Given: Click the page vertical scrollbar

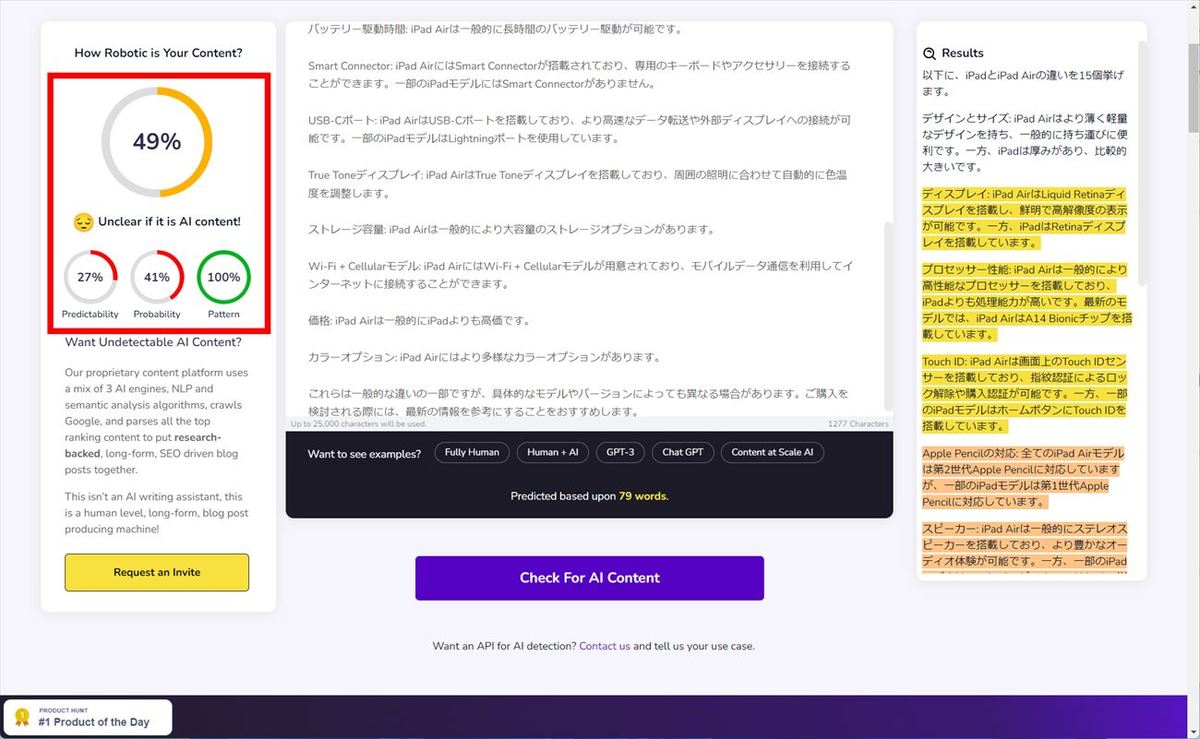Looking at the screenshot, I should pos(1193,369).
